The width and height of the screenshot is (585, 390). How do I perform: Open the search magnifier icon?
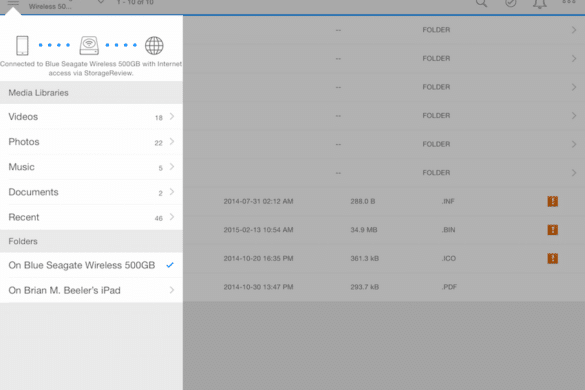[481, 3]
